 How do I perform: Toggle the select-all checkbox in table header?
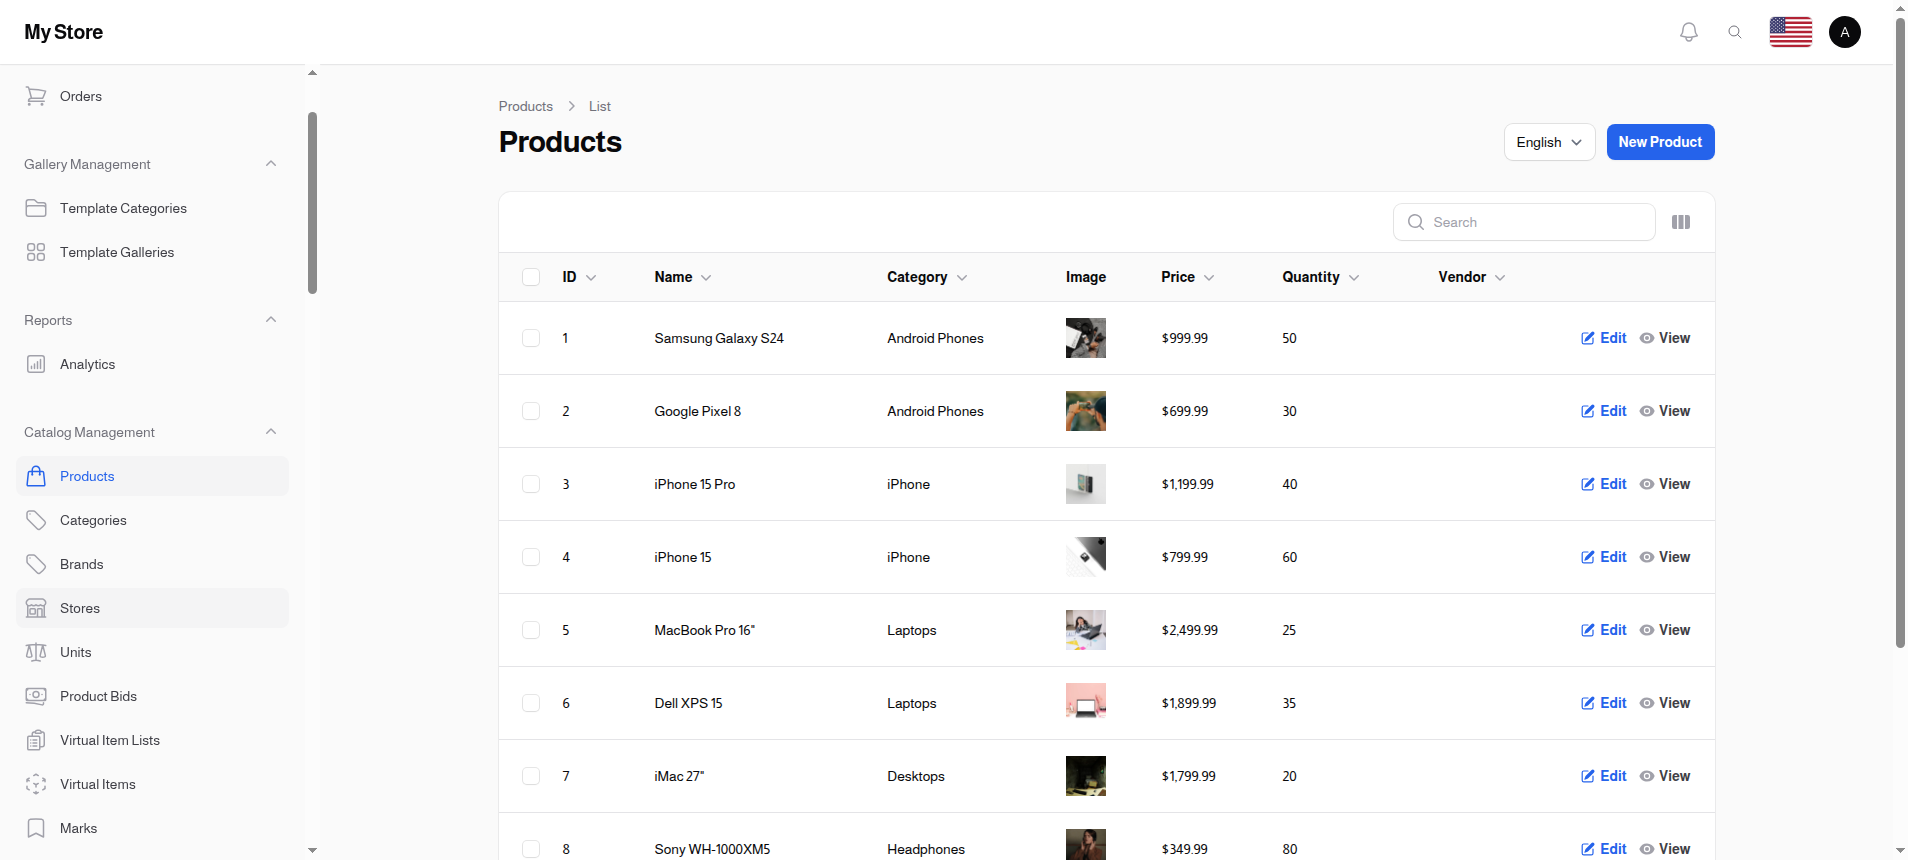[x=531, y=277]
